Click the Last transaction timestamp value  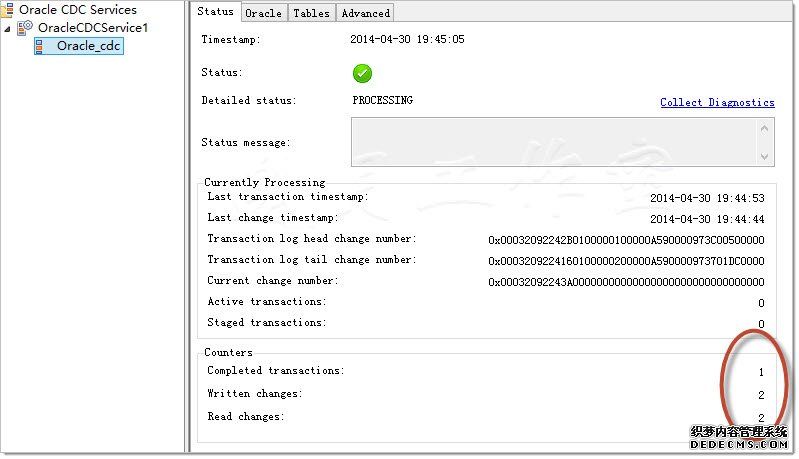[x=707, y=198]
